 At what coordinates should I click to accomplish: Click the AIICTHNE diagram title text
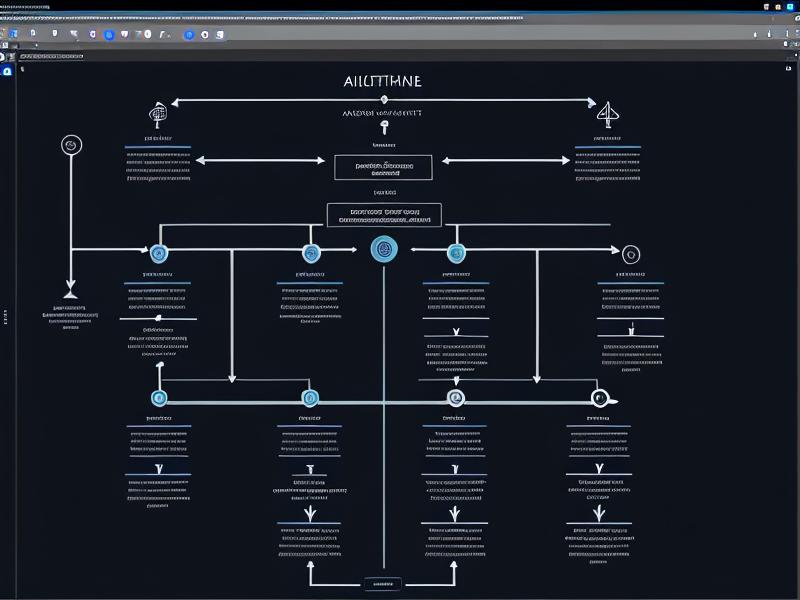tap(383, 81)
